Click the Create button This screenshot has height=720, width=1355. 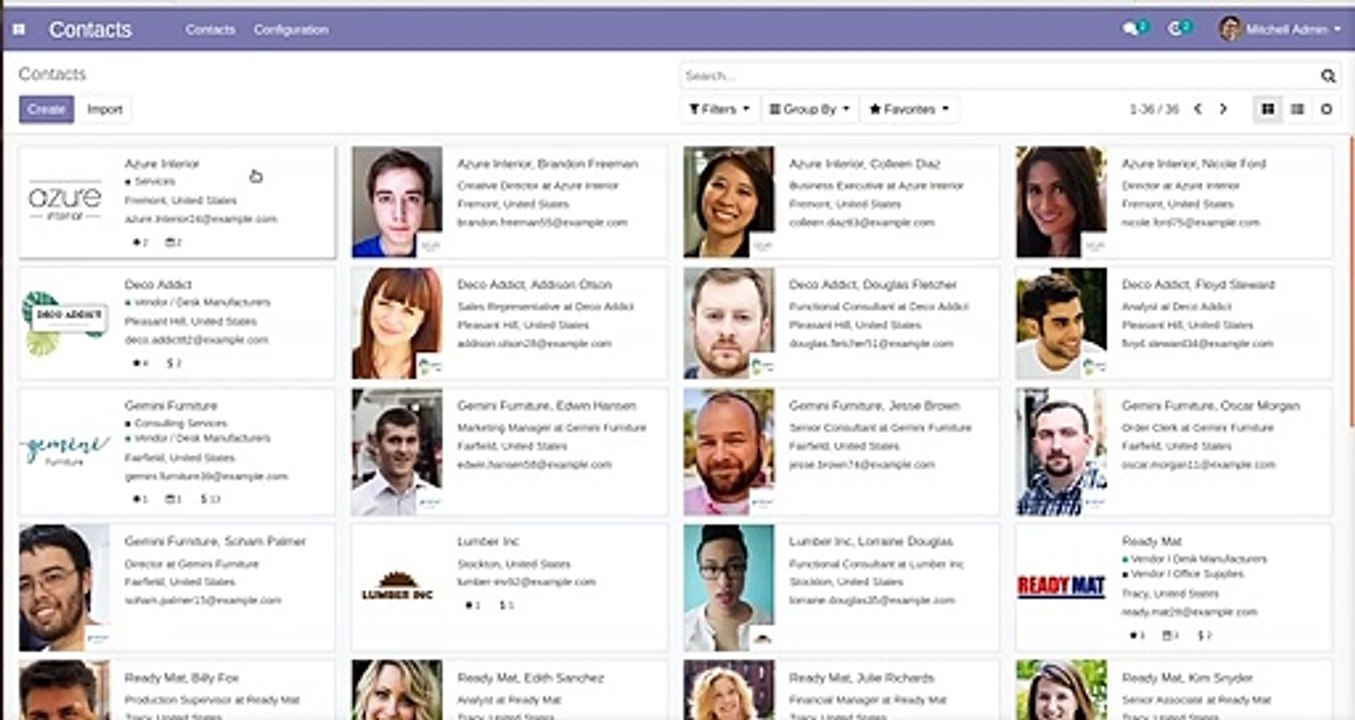(x=46, y=109)
